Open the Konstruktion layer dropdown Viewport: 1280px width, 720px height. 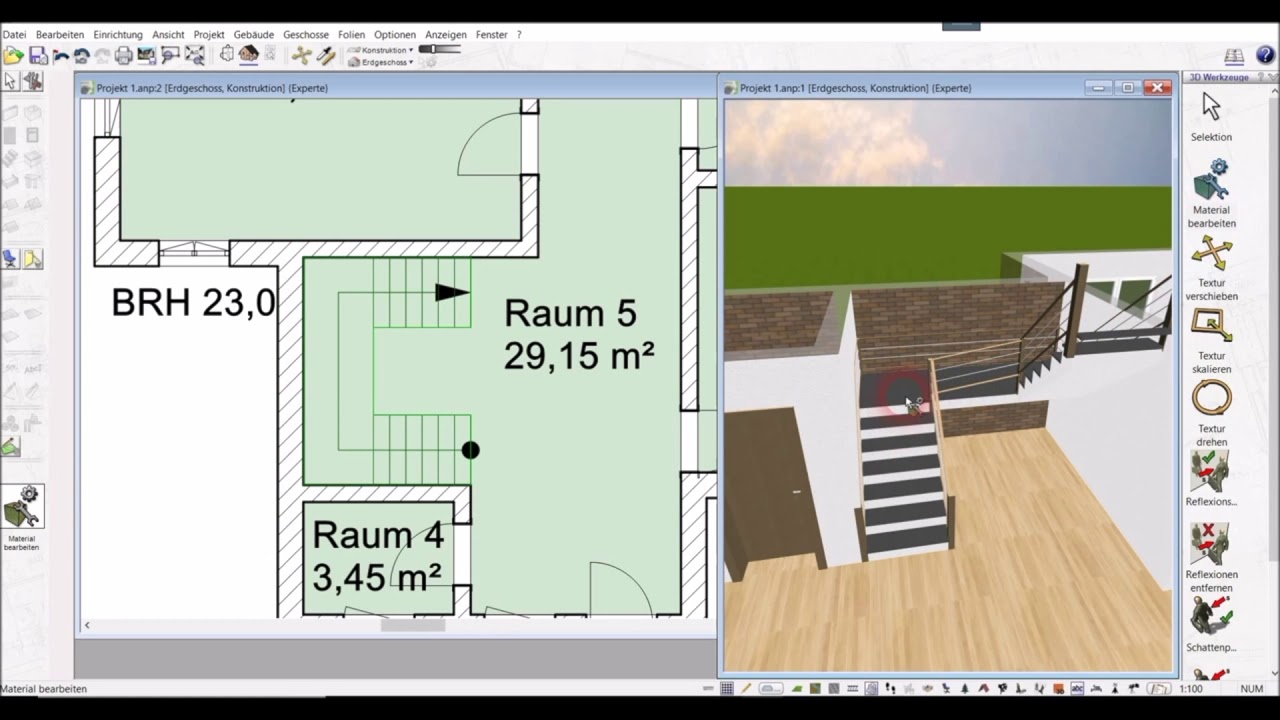pos(380,50)
